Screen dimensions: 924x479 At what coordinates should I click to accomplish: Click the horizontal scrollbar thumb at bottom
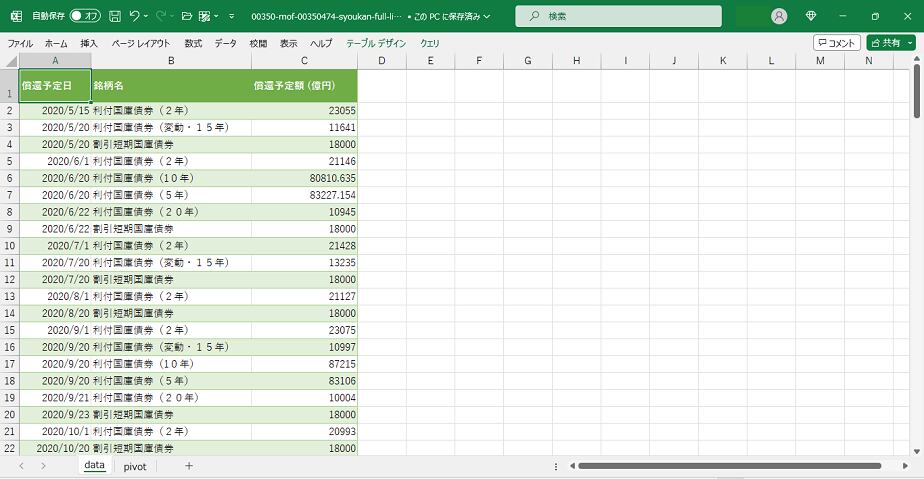click(x=730, y=466)
